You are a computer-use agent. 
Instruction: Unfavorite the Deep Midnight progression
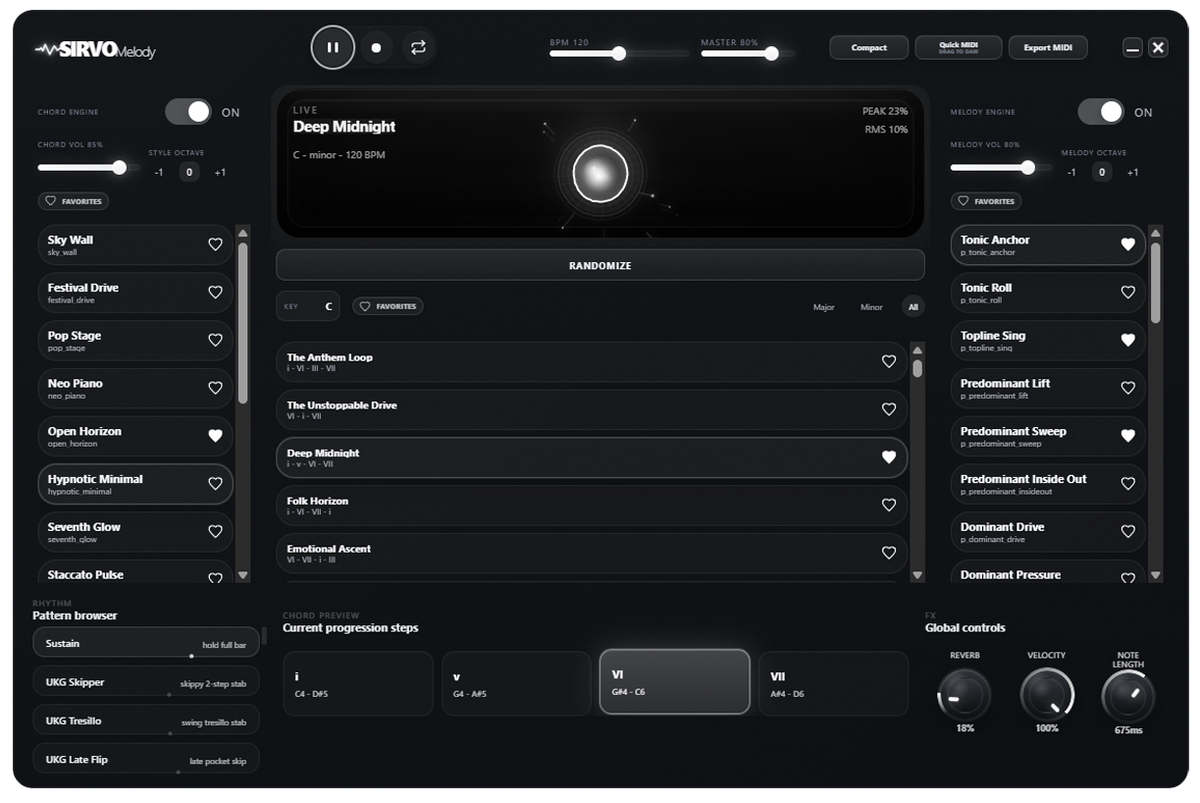(x=888, y=457)
